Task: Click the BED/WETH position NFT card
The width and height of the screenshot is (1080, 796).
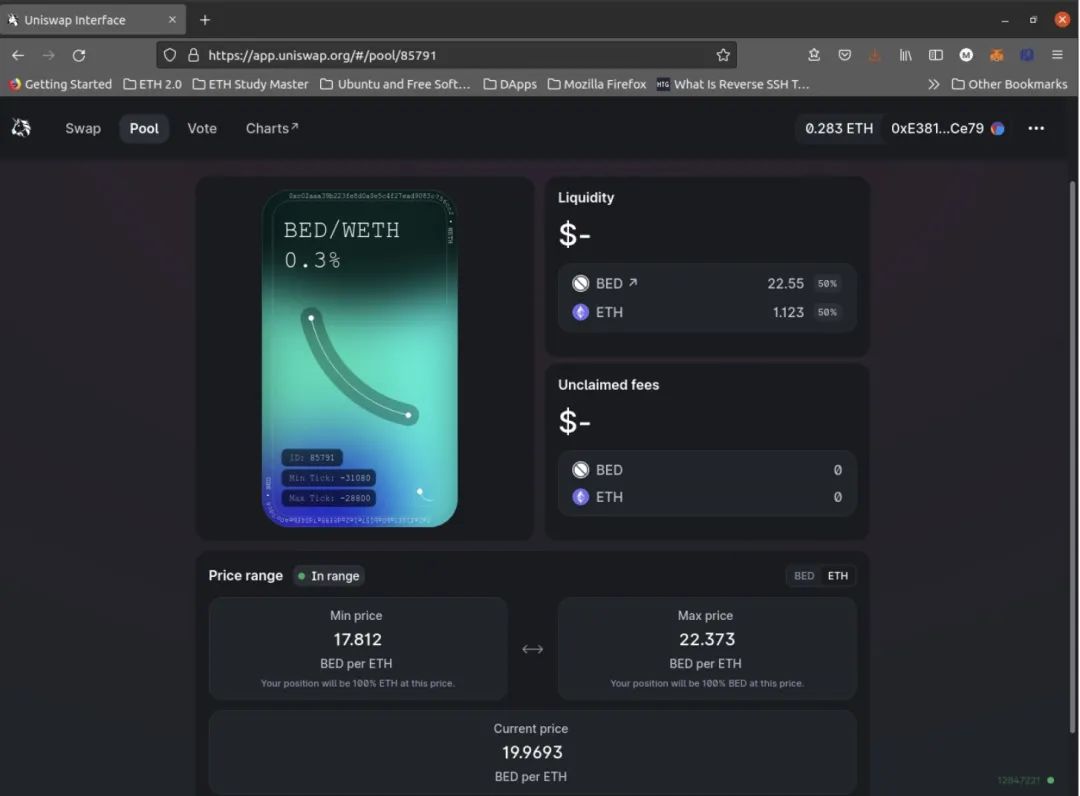Action: coord(360,358)
